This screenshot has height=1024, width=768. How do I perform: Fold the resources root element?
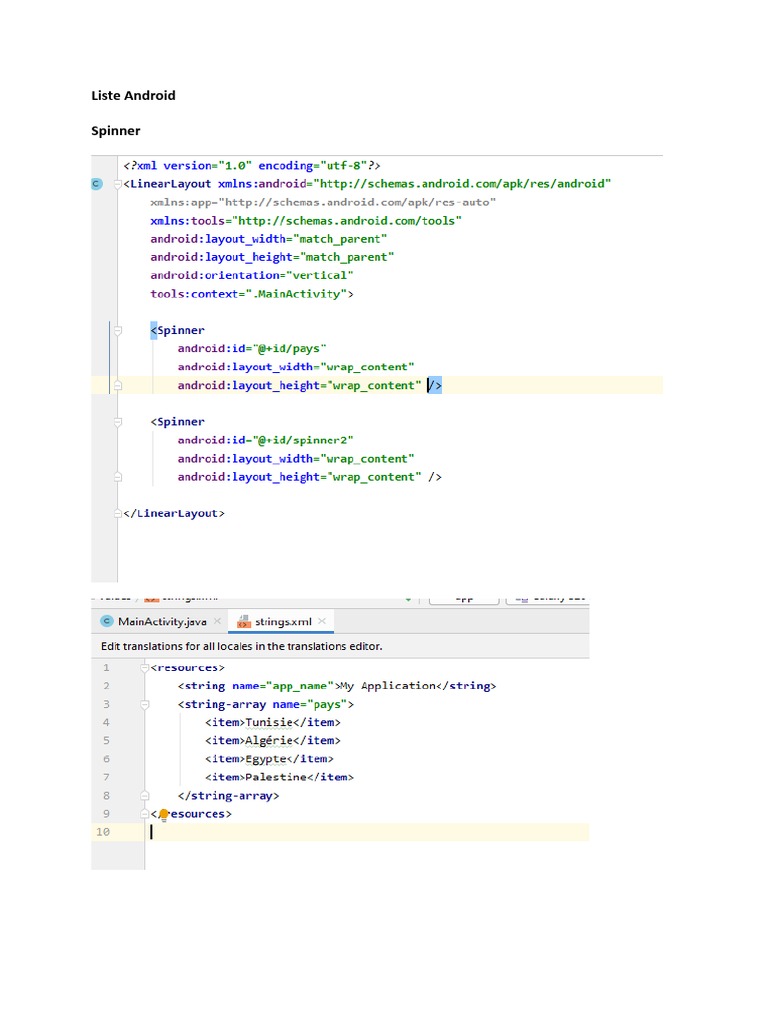(145, 667)
